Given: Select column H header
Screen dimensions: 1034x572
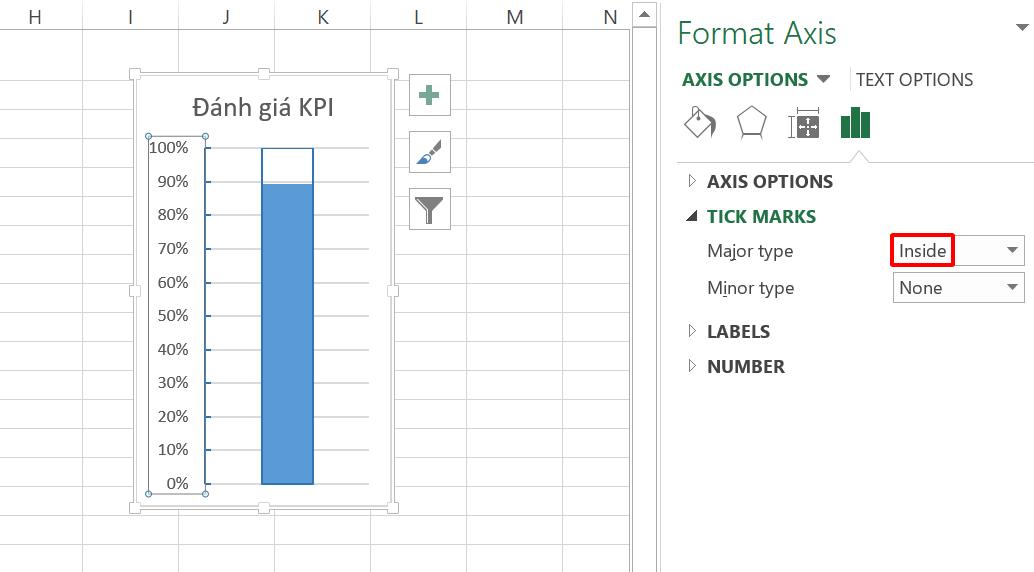Looking at the screenshot, I should pyautogui.click(x=35, y=16).
